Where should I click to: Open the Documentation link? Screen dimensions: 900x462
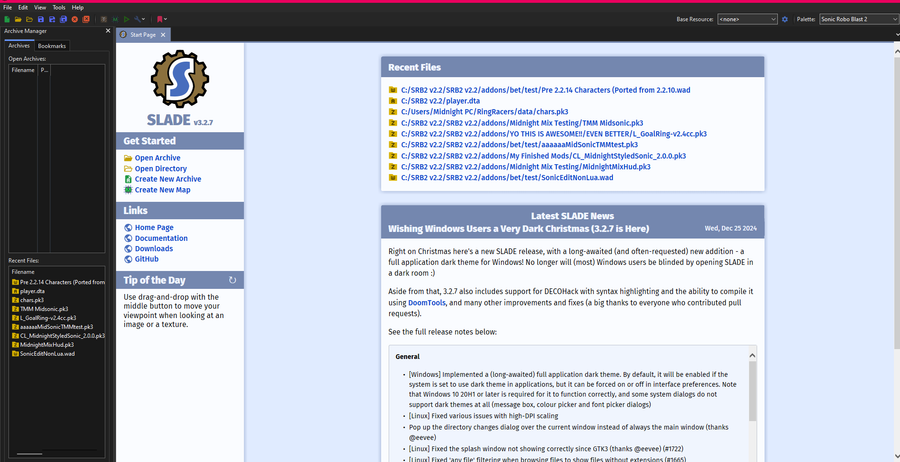[x=161, y=238]
